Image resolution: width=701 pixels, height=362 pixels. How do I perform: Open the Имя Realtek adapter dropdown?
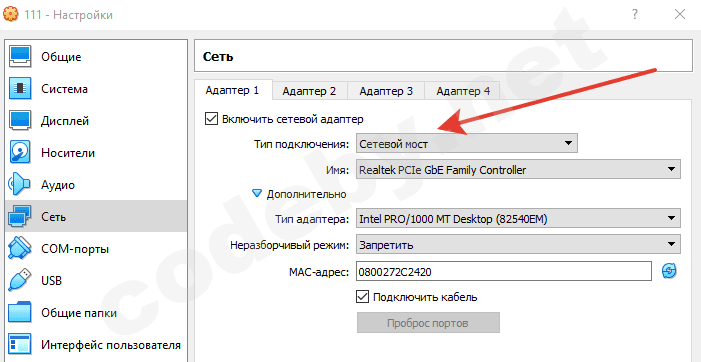click(x=518, y=170)
